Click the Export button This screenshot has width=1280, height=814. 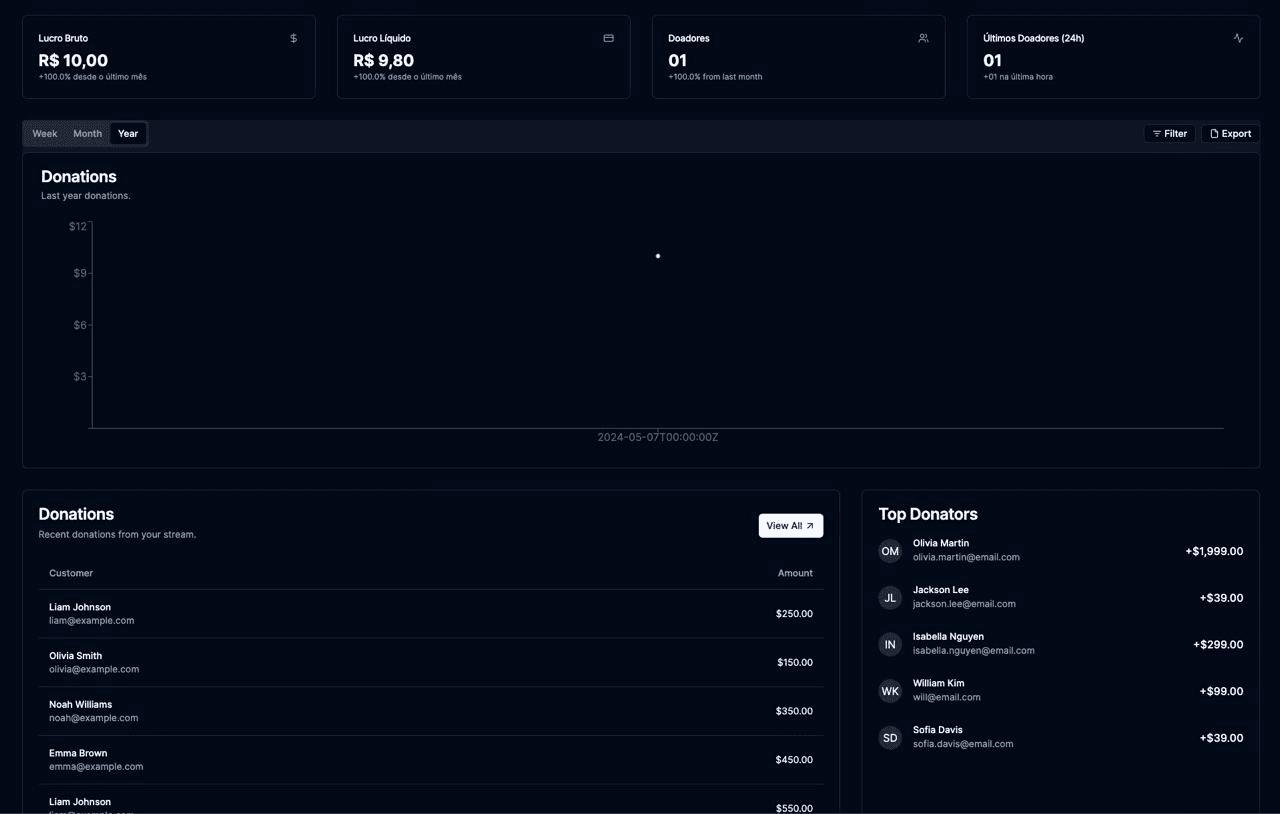coord(1230,133)
